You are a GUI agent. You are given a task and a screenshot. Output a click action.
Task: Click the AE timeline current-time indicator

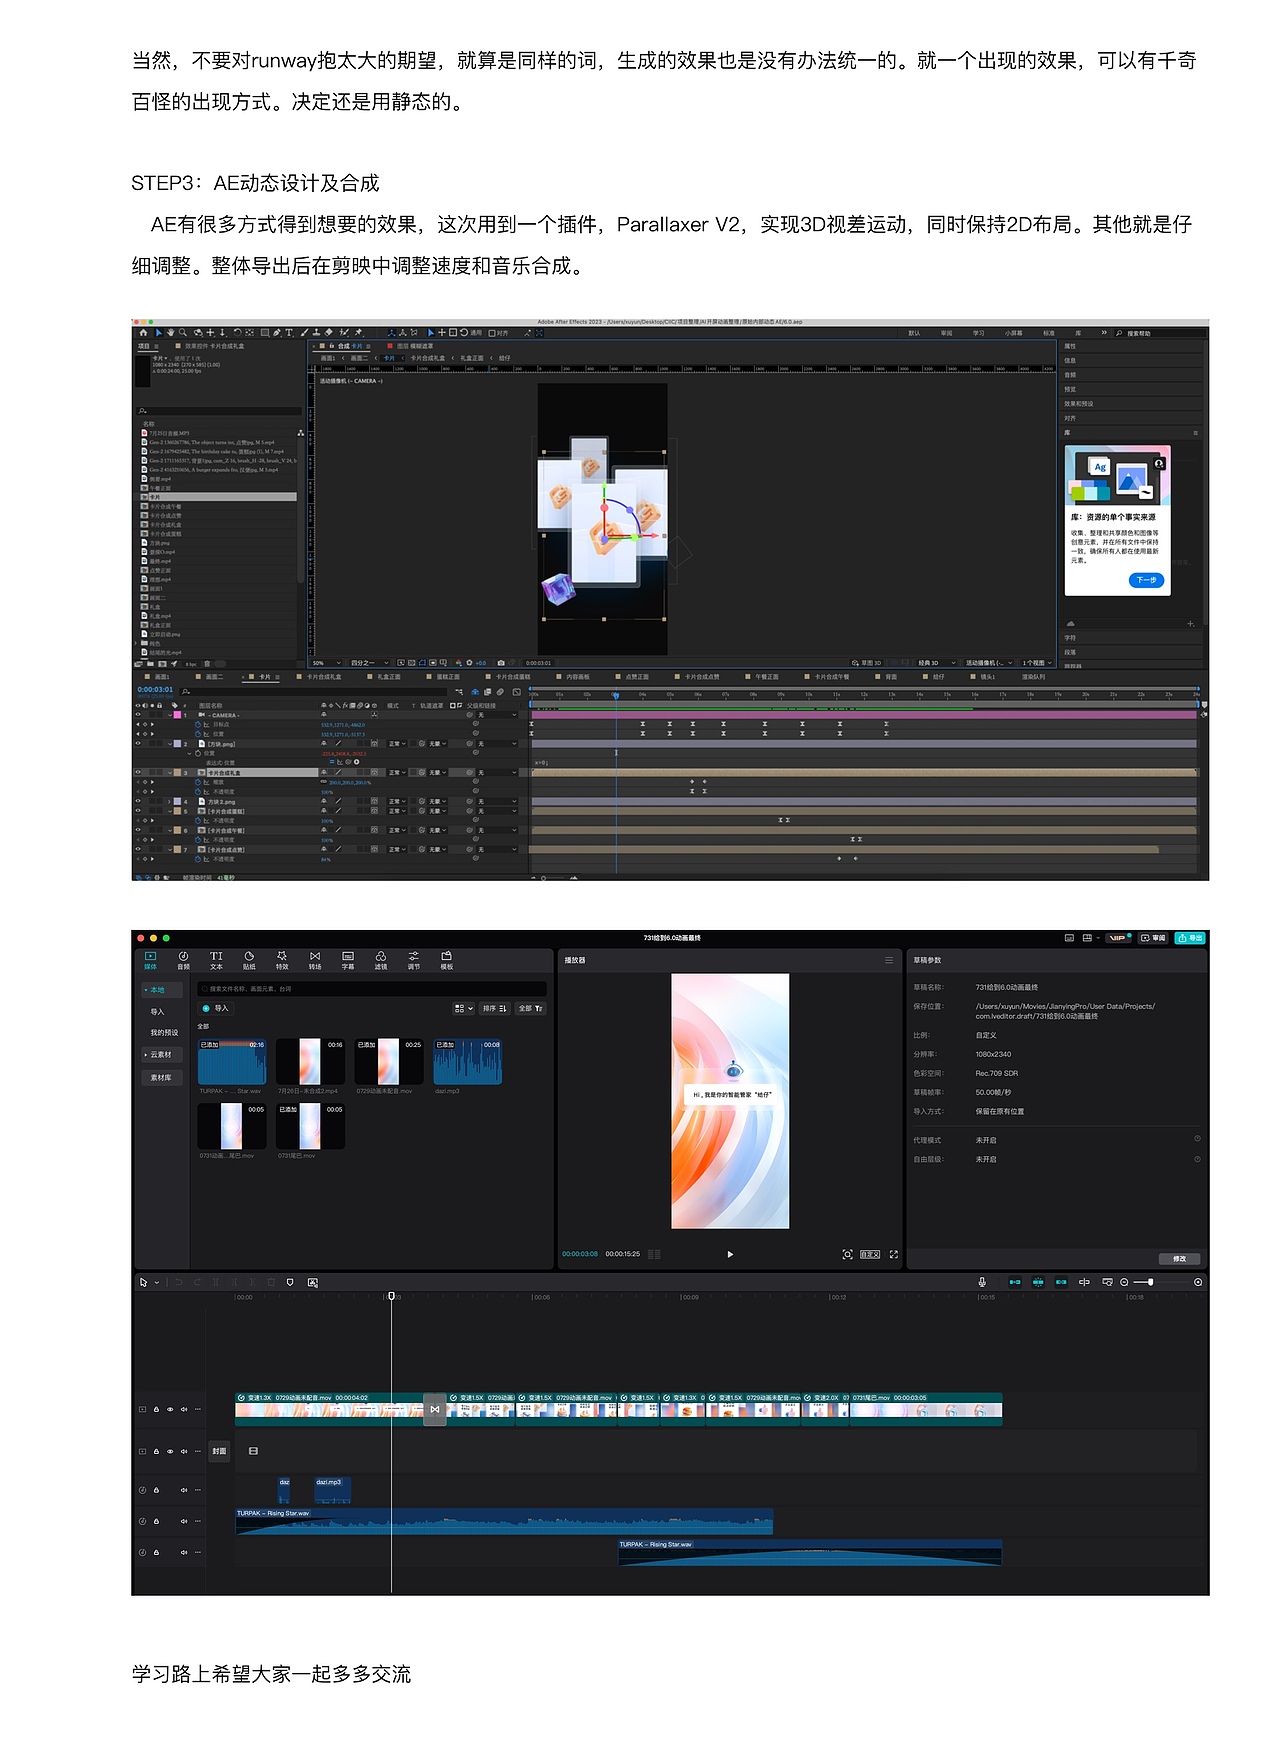616,694
